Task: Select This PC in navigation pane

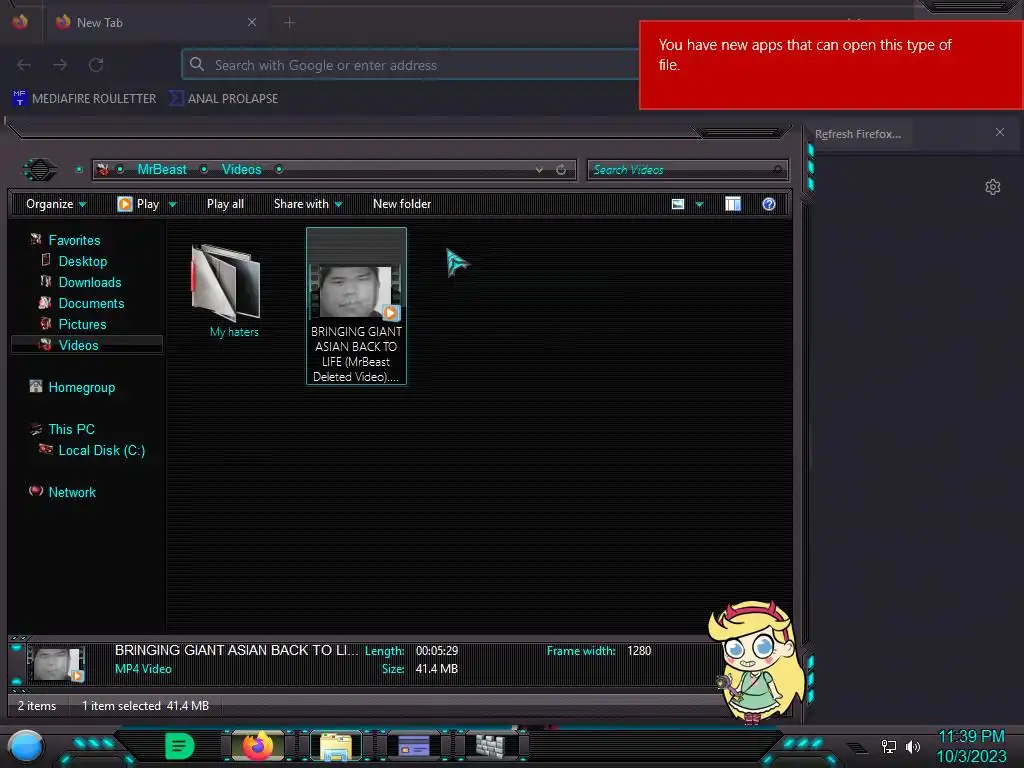Action: pyautogui.click(x=71, y=429)
